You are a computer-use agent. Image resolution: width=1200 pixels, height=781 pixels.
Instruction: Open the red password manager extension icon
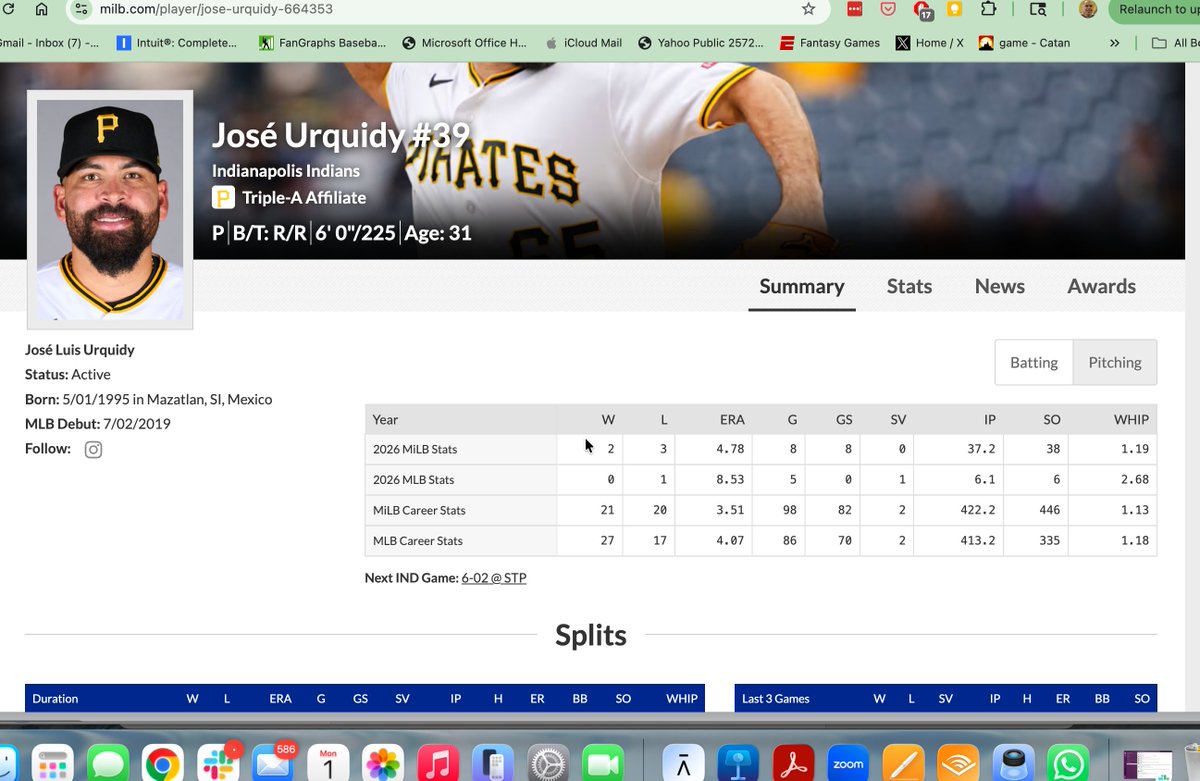pyautogui.click(x=855, y=9)
